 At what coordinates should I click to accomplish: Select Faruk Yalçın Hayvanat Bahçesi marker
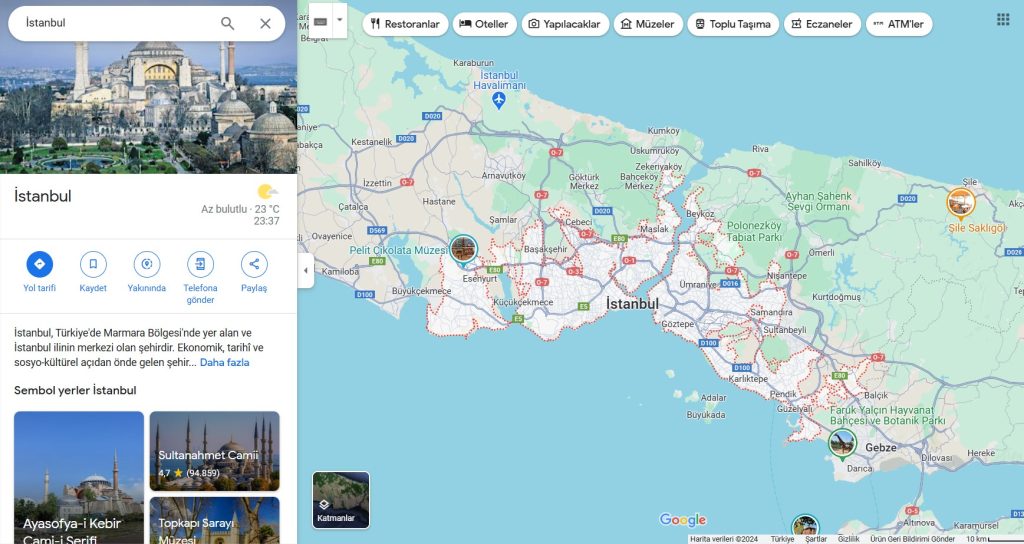(x=842, y=443)
